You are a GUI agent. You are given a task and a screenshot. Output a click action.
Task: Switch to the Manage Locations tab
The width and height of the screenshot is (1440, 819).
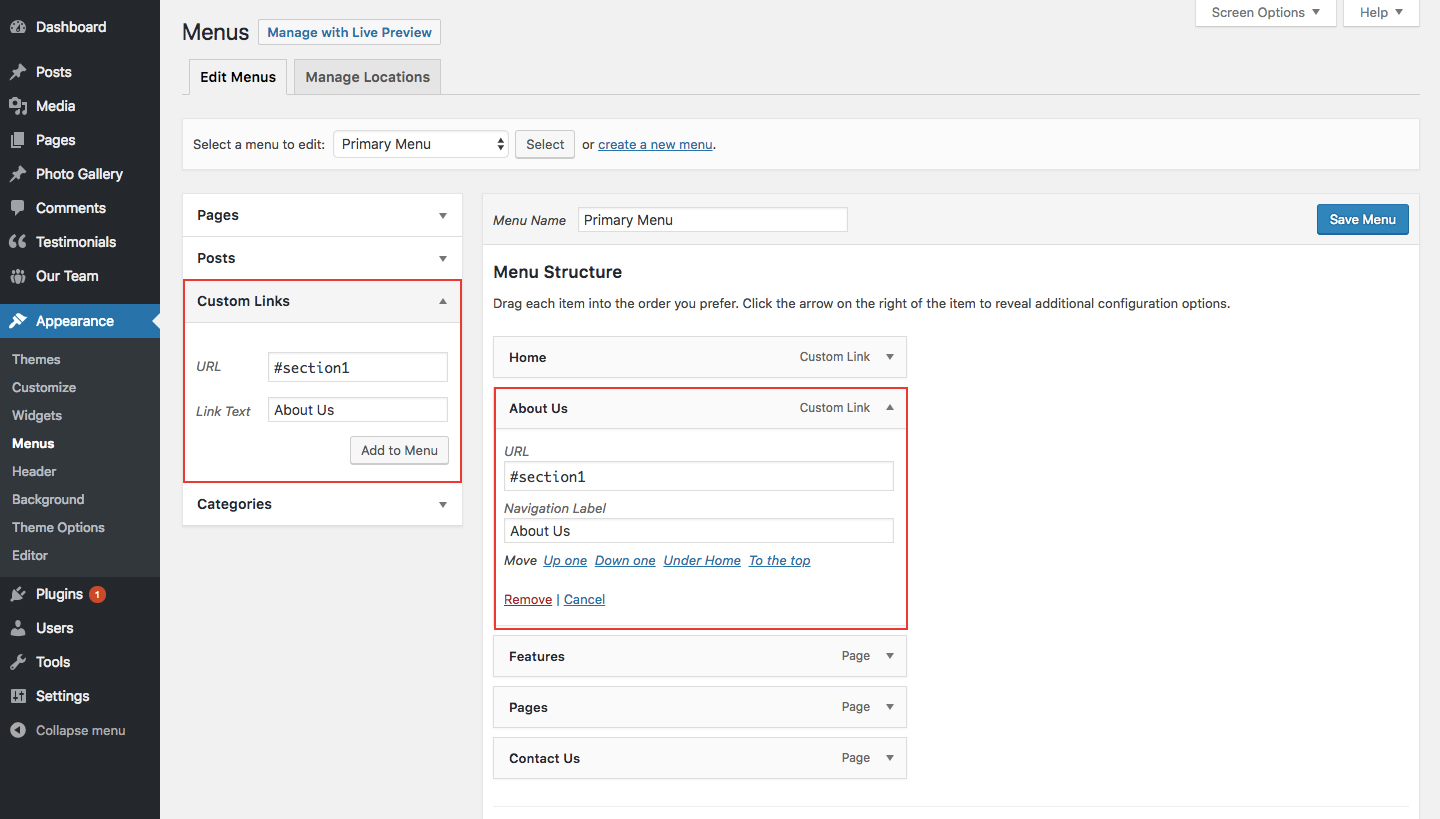point(367,77)
